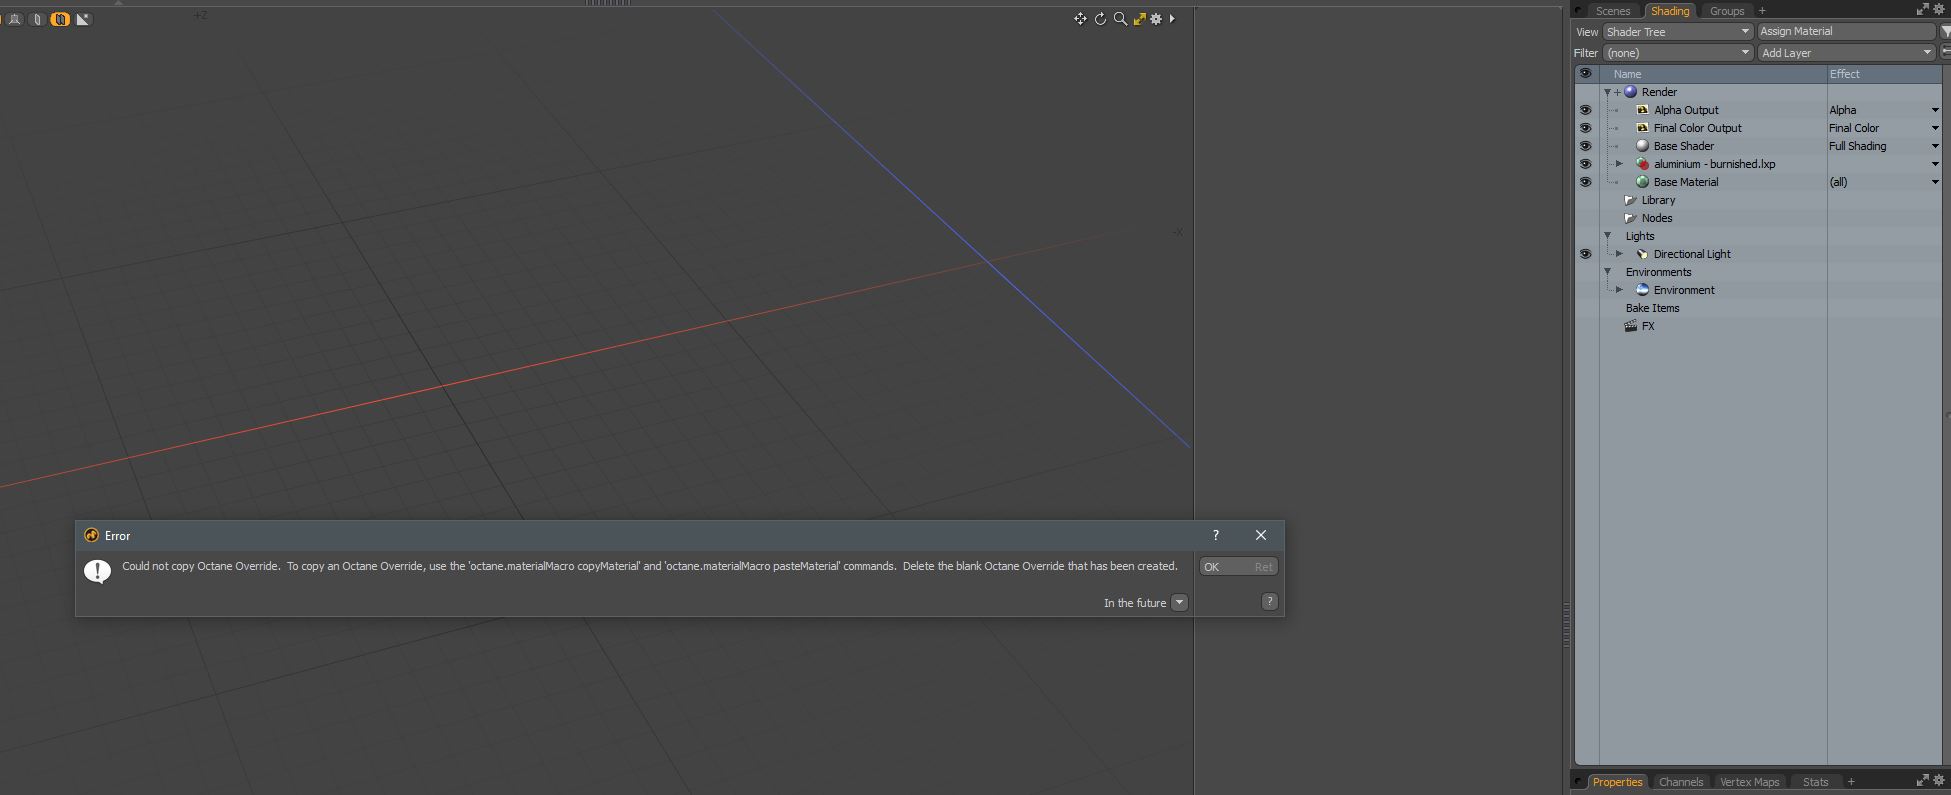Click the Render item sphere icon

pos(1631,92)
